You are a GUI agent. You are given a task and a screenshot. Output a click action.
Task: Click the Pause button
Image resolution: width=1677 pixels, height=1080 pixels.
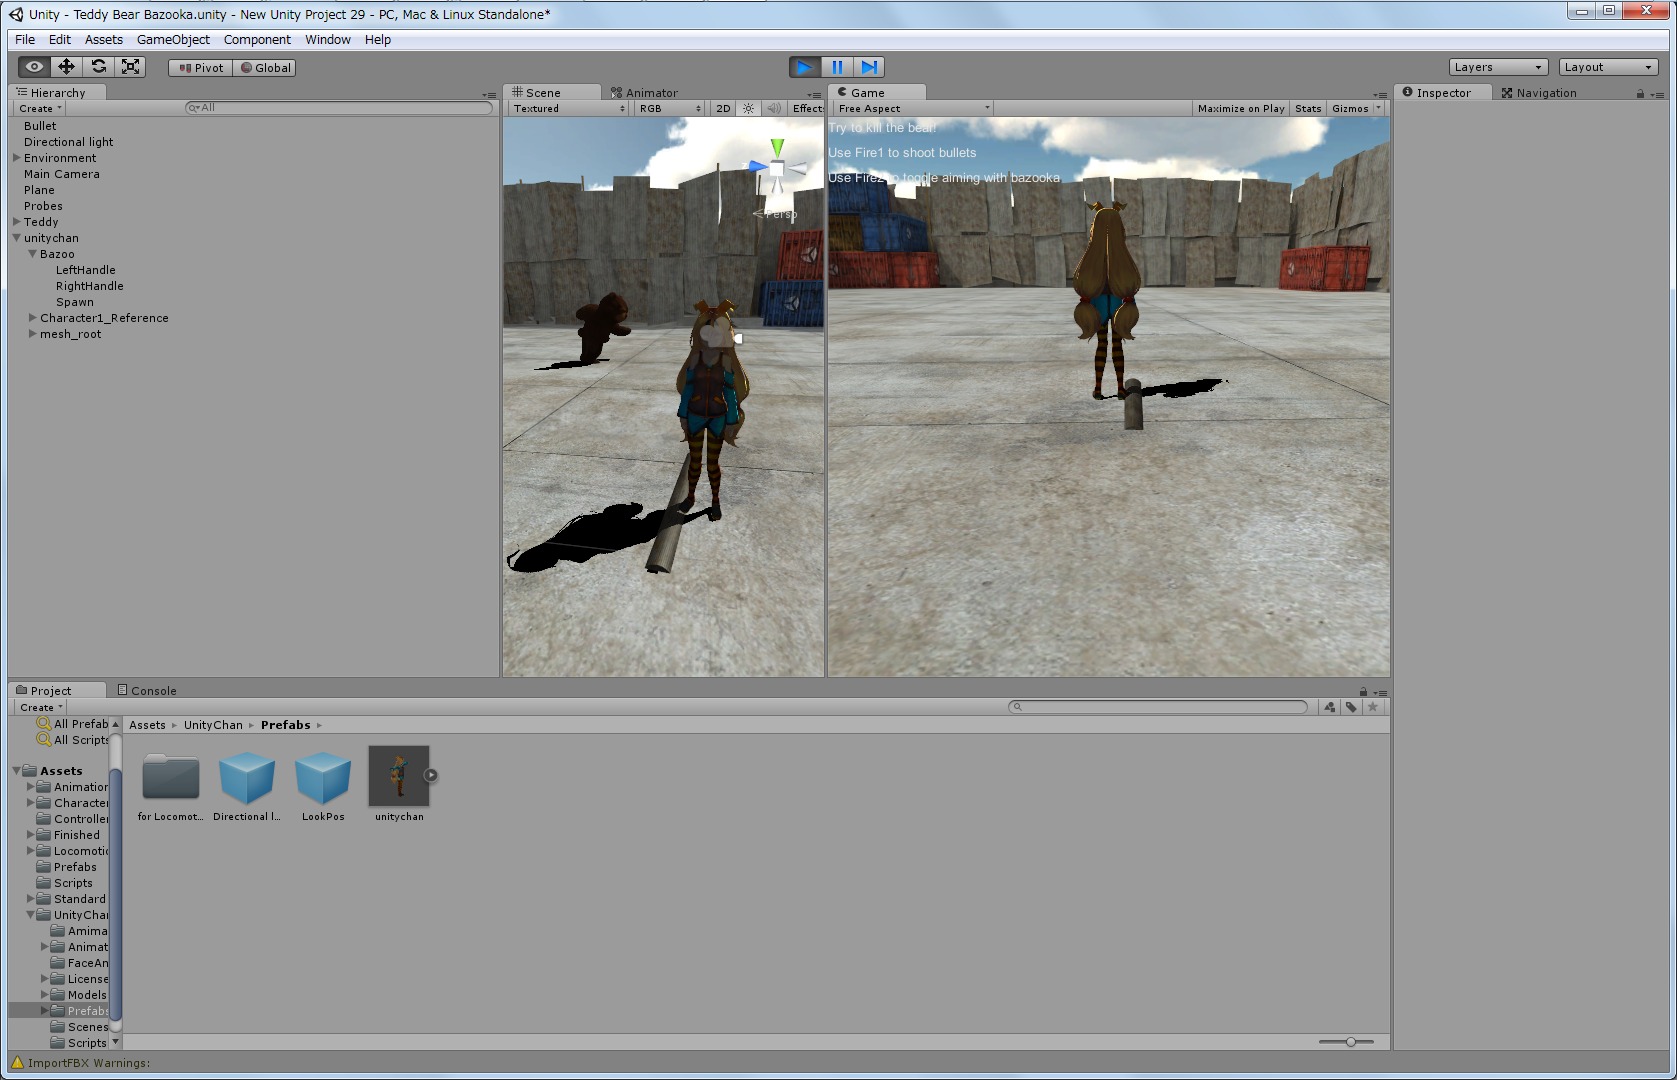click(837, 67)
